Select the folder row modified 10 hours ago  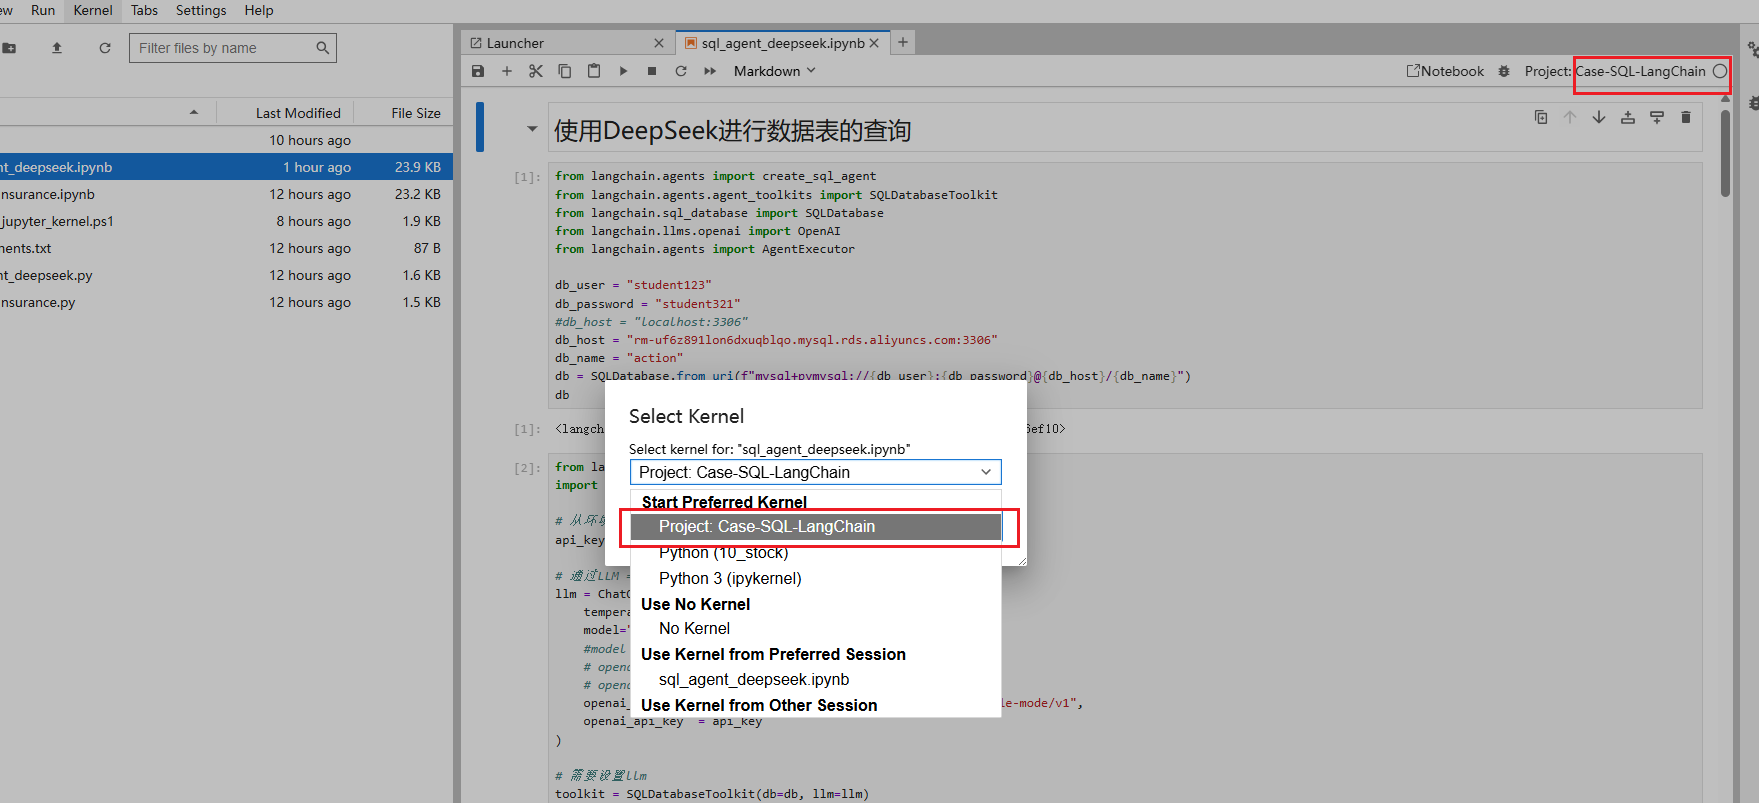pos(226,140)
